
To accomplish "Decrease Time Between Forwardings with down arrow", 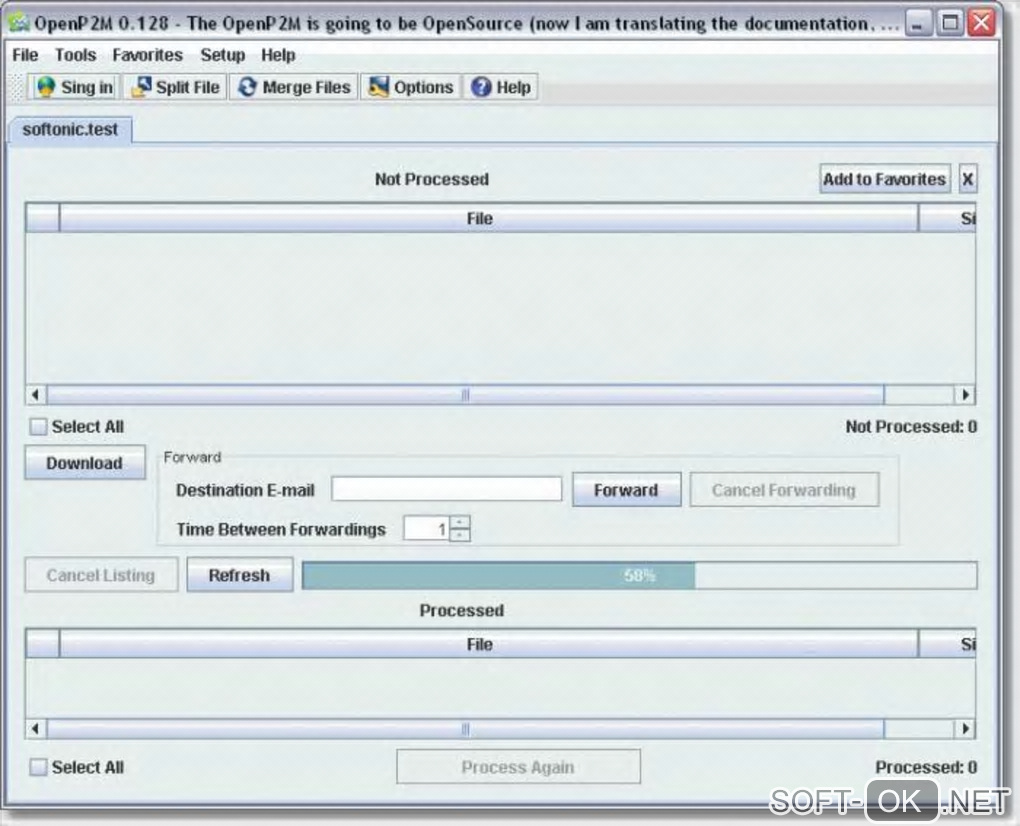I will 460,535.
